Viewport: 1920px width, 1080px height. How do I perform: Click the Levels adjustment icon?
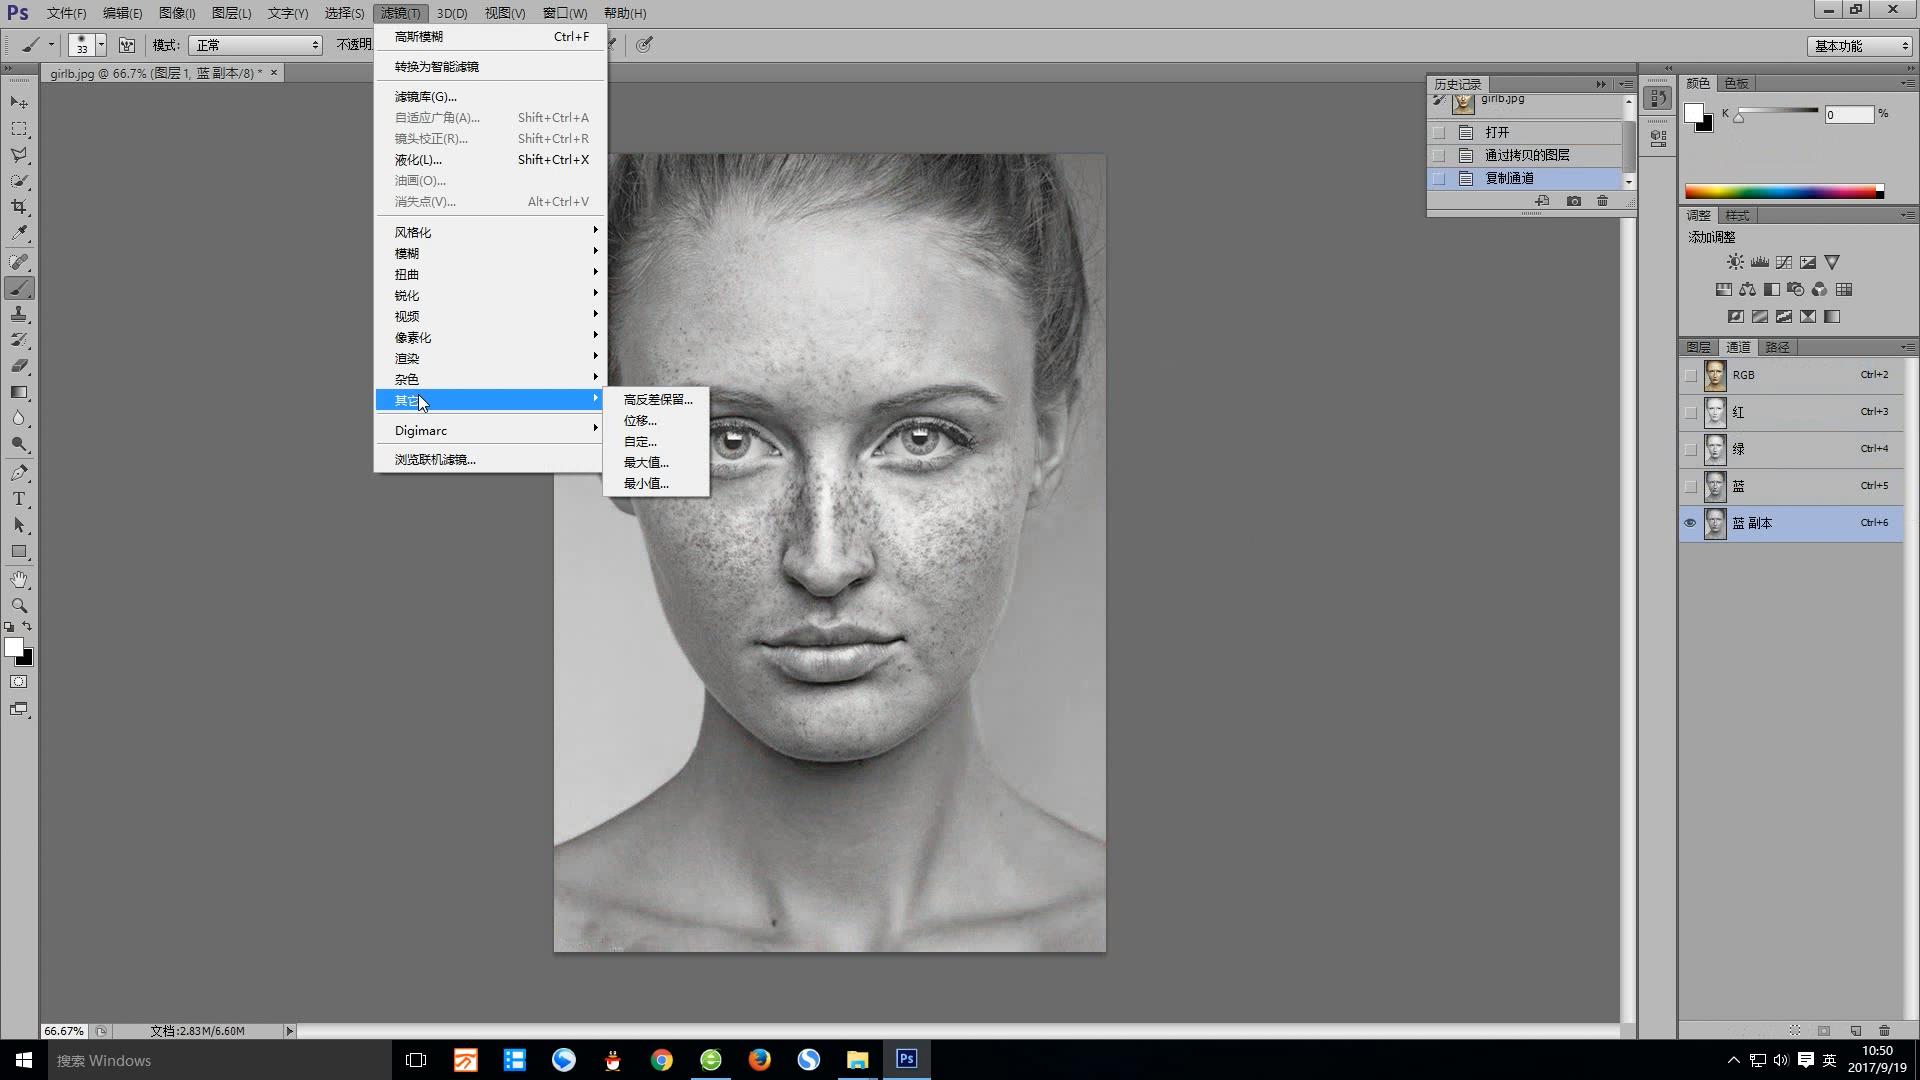1759,262
